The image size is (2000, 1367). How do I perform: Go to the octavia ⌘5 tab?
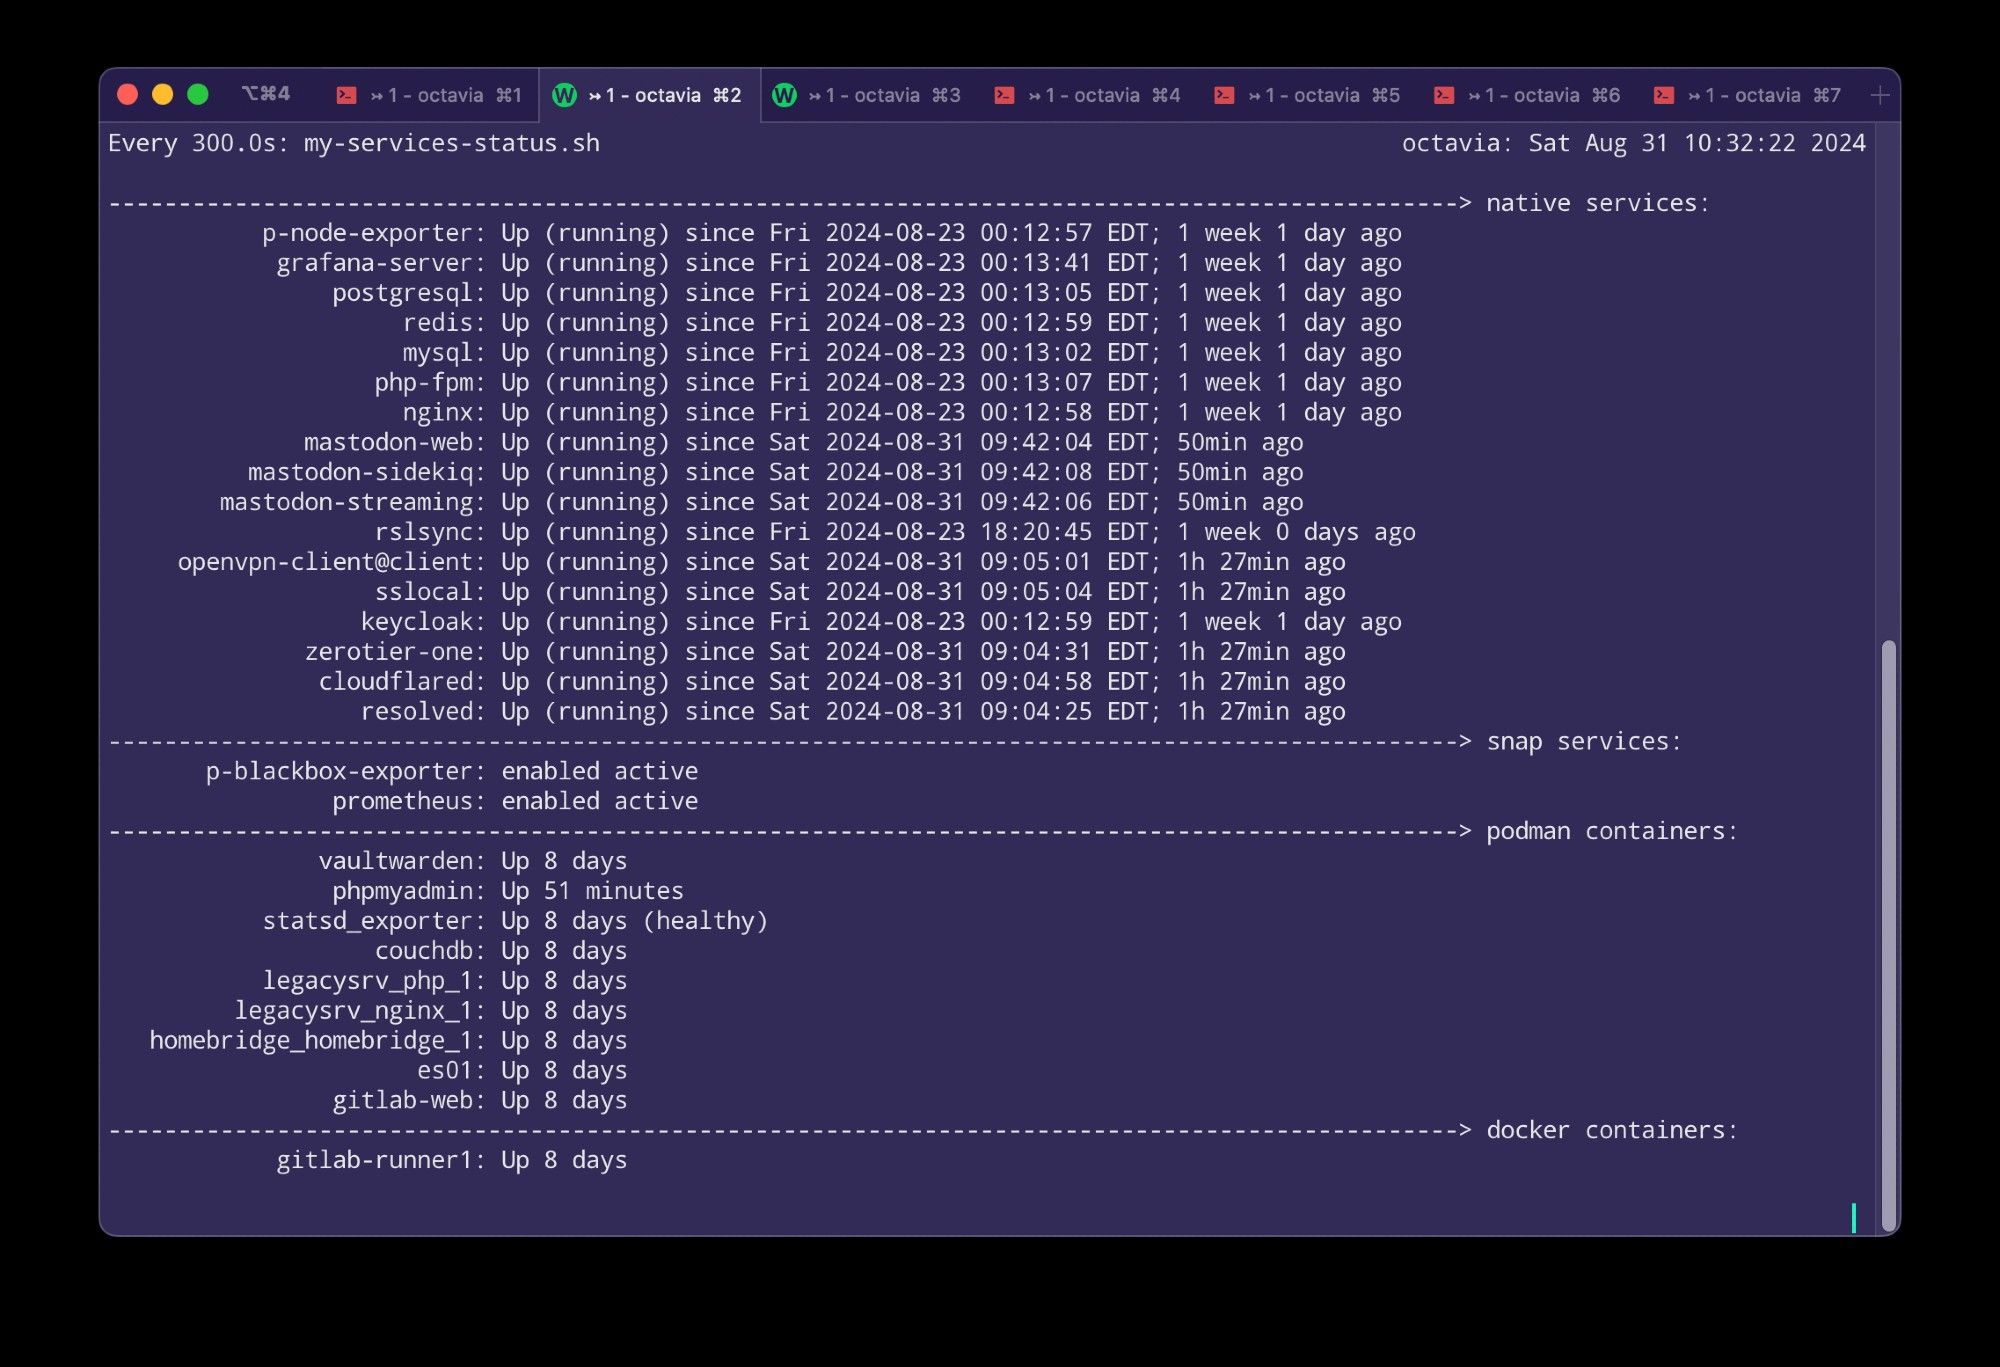coord(1310,95)
